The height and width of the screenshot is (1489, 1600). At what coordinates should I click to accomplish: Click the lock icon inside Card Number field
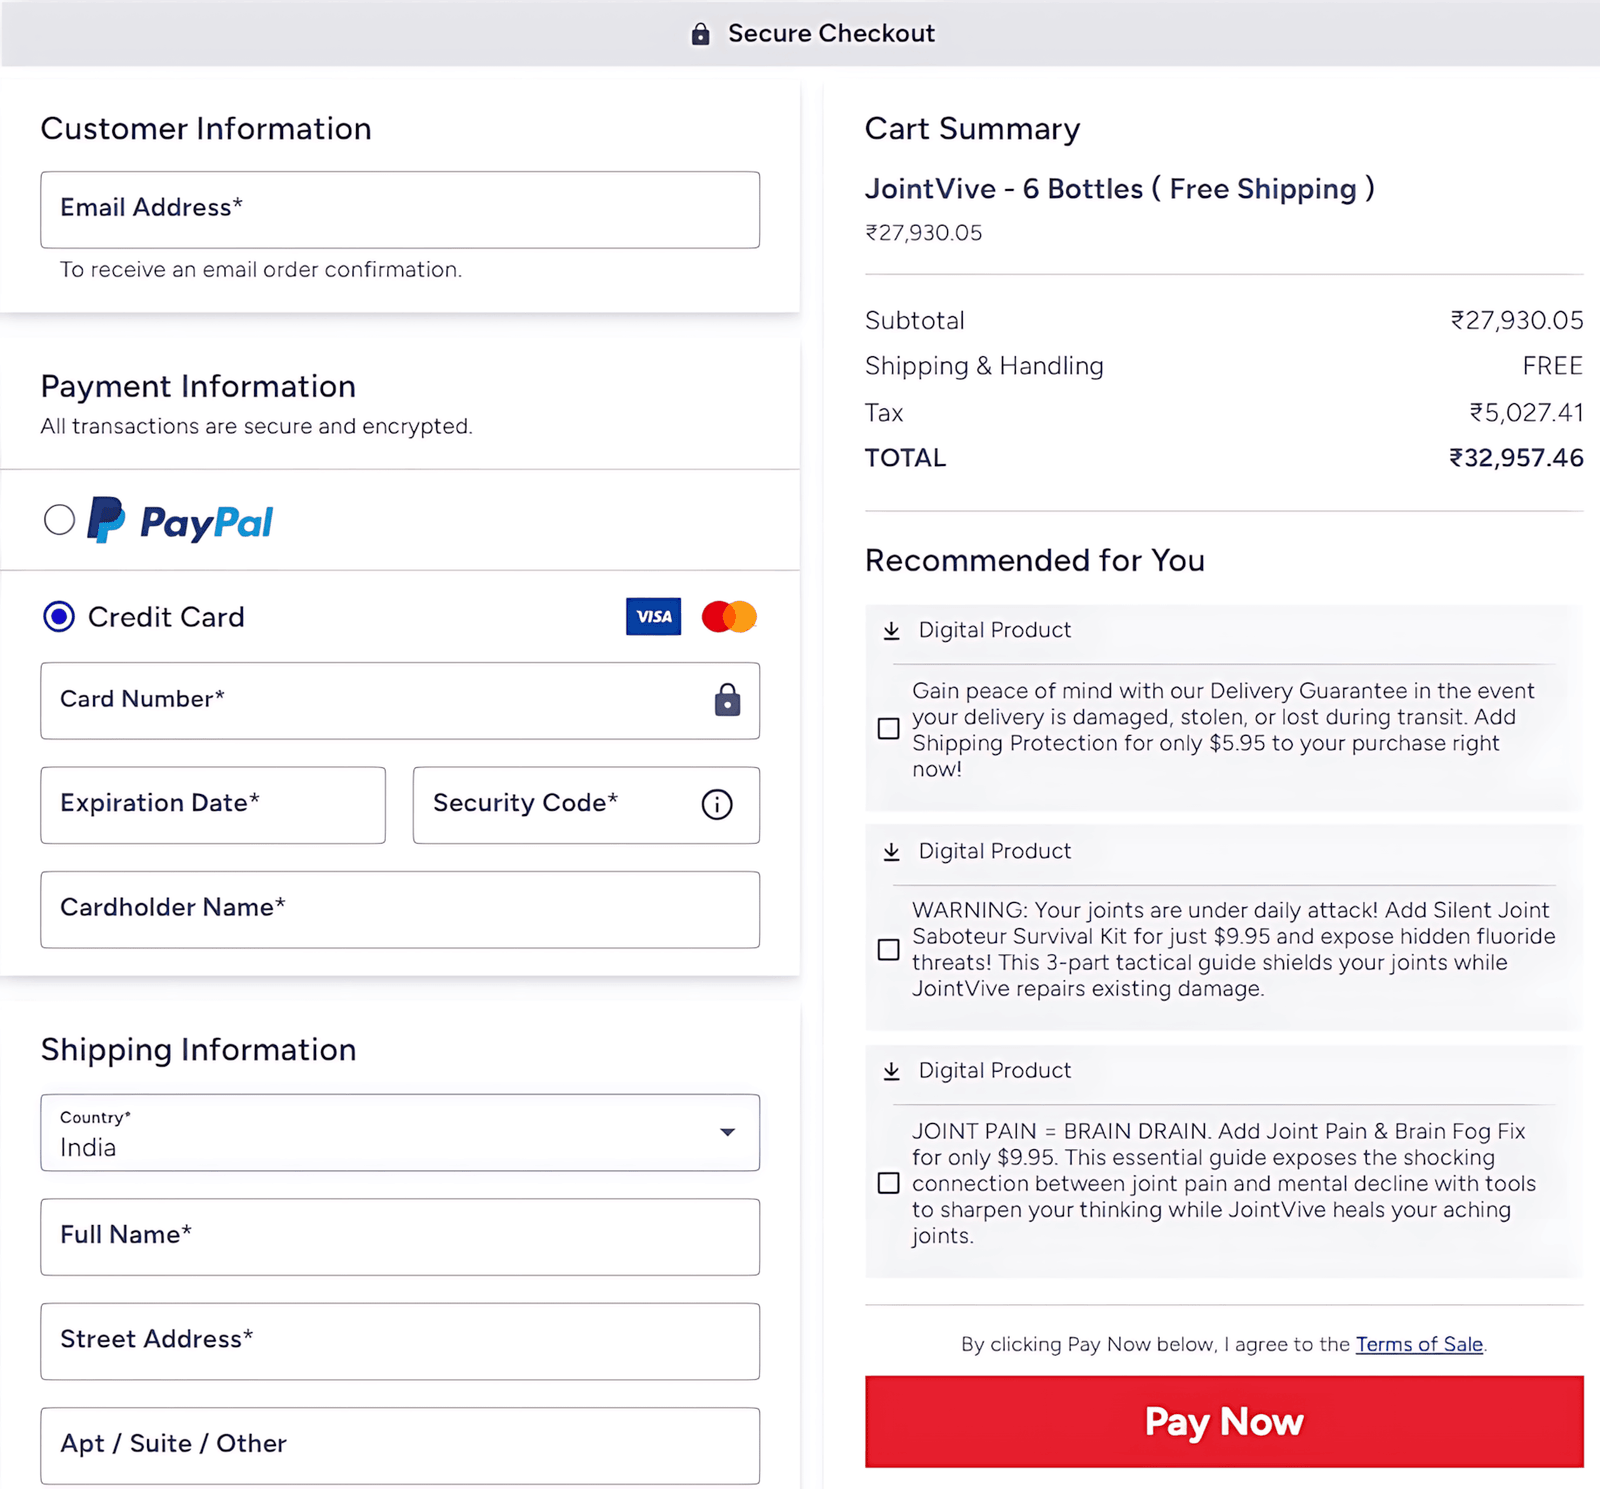pyautogui.click(x=726, y=701)
